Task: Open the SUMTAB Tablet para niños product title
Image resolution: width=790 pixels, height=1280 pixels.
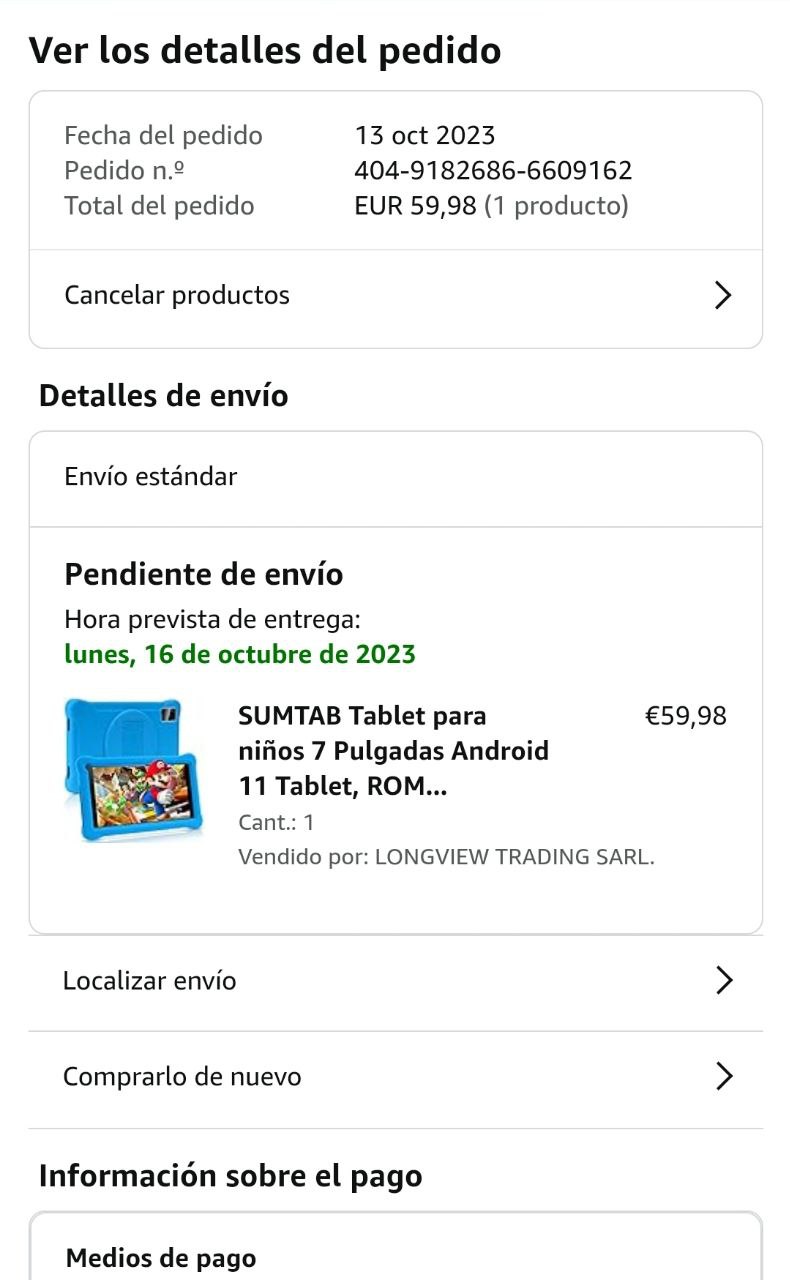Action: pyautogui.click(x=393, y=751)
